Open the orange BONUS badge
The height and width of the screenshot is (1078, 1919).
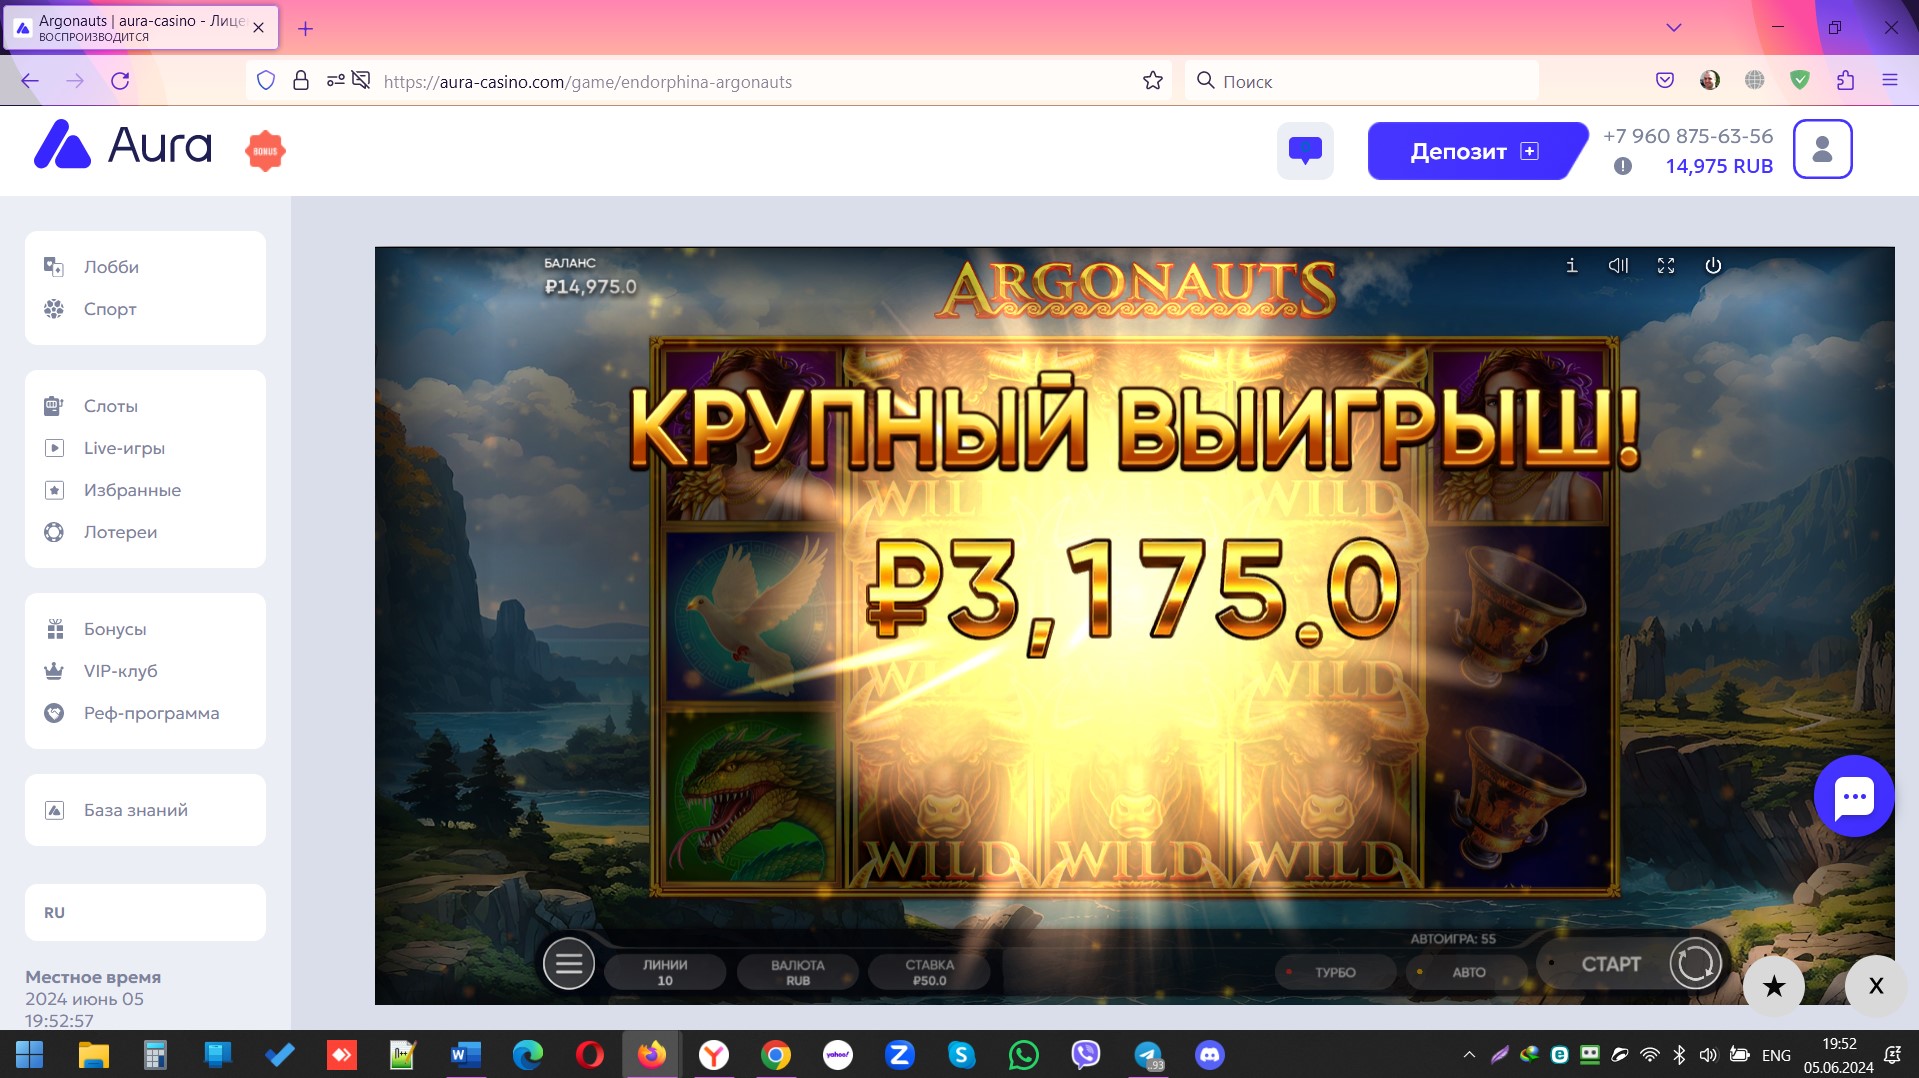pyautogui.click(x=265, y=151)
